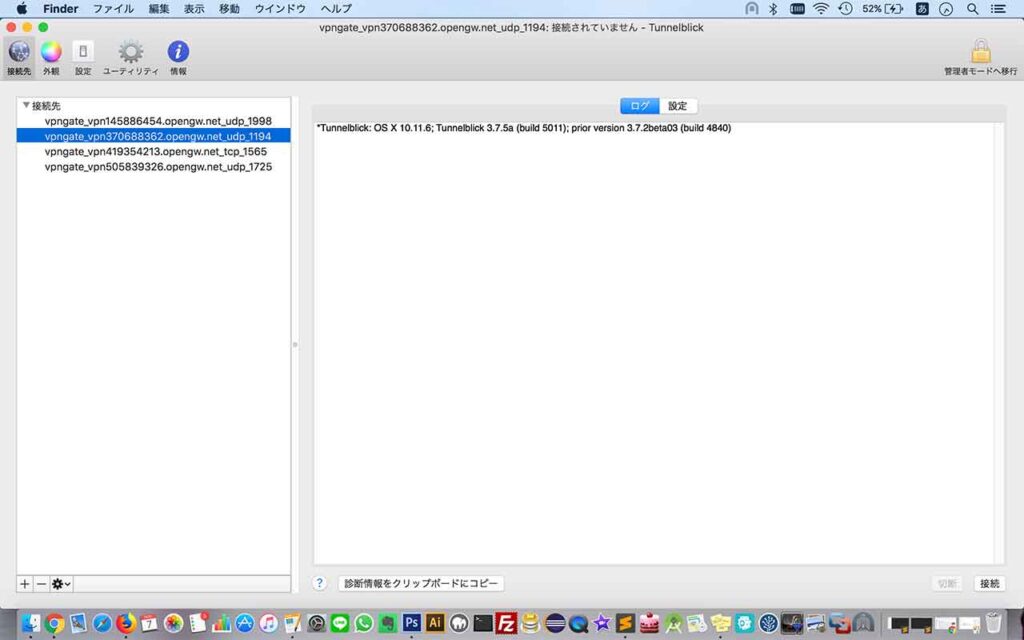This screenshot has width=1024, height=640.
Task: Collapse the 接続先 tree disclosure triangle
Action: pos(26,105)
